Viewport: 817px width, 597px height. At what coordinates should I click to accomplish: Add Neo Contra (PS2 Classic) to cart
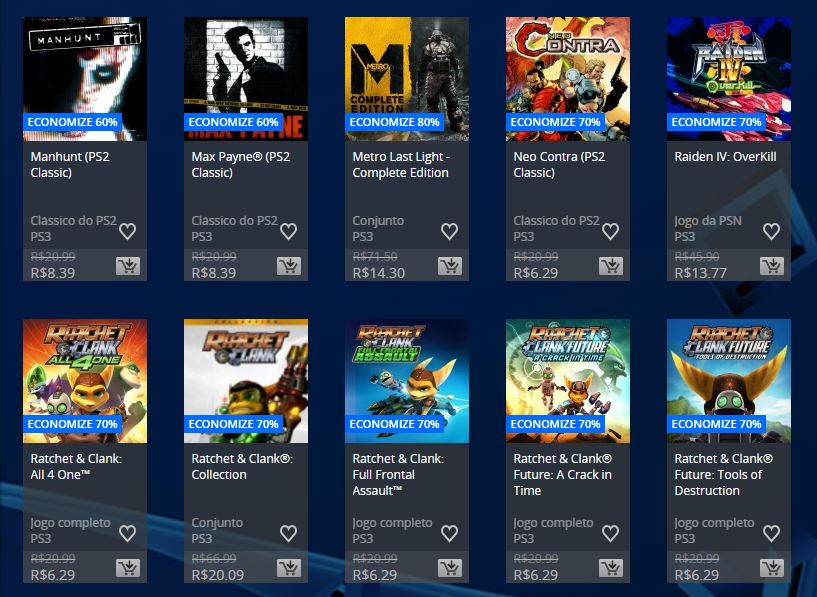tap(611, 266)
